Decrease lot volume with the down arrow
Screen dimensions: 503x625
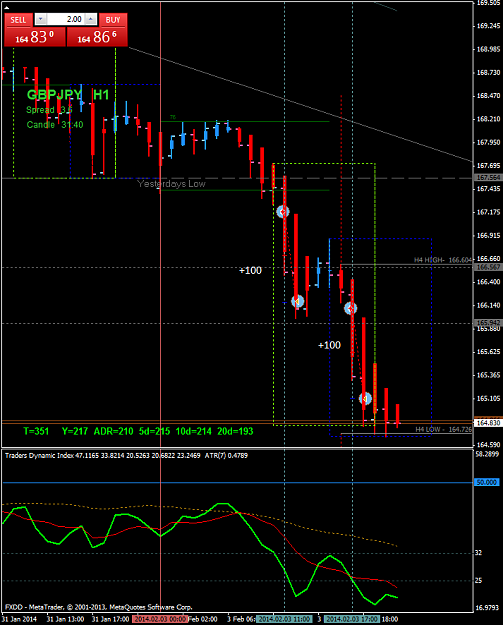coord(41,19)
